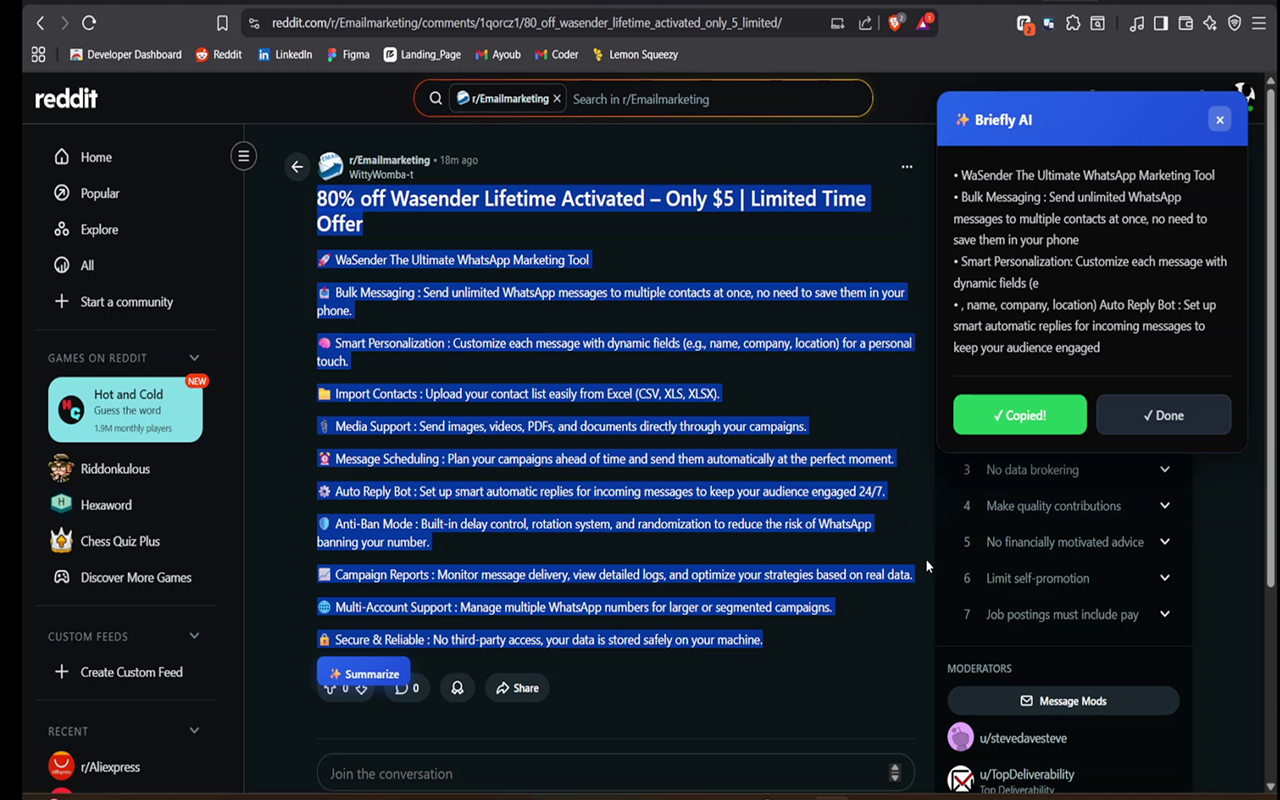The width and height of the screenshot is (1280, 800).
Task: Click the search magnifier icon
Action: 436,98
